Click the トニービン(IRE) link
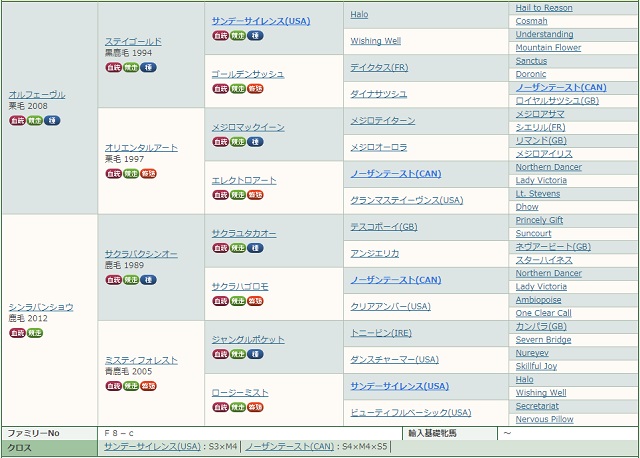 coord(381,333)
